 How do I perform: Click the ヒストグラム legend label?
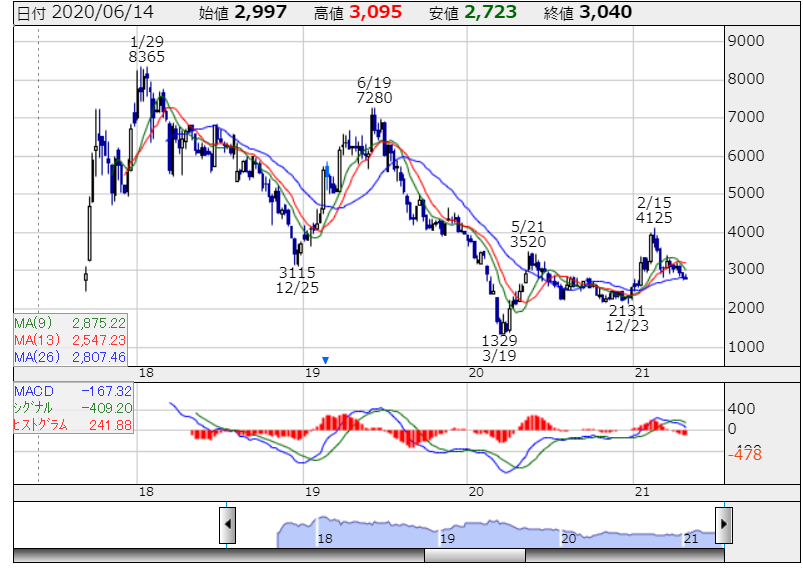[40, 425]
